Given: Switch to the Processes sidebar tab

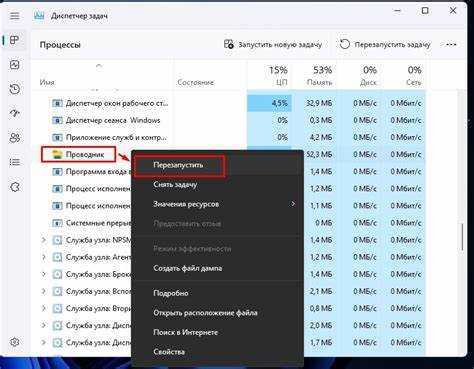Looking at the screenshot, I should (15, 40).
